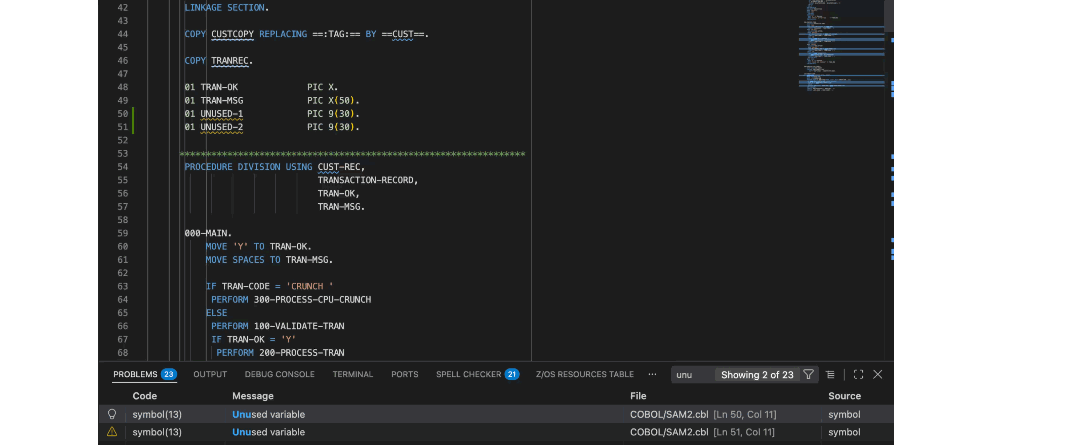Click LINKAGE SECTION on line 42
This screenshot has width=1080, height=445.
[x=227, y=8]
